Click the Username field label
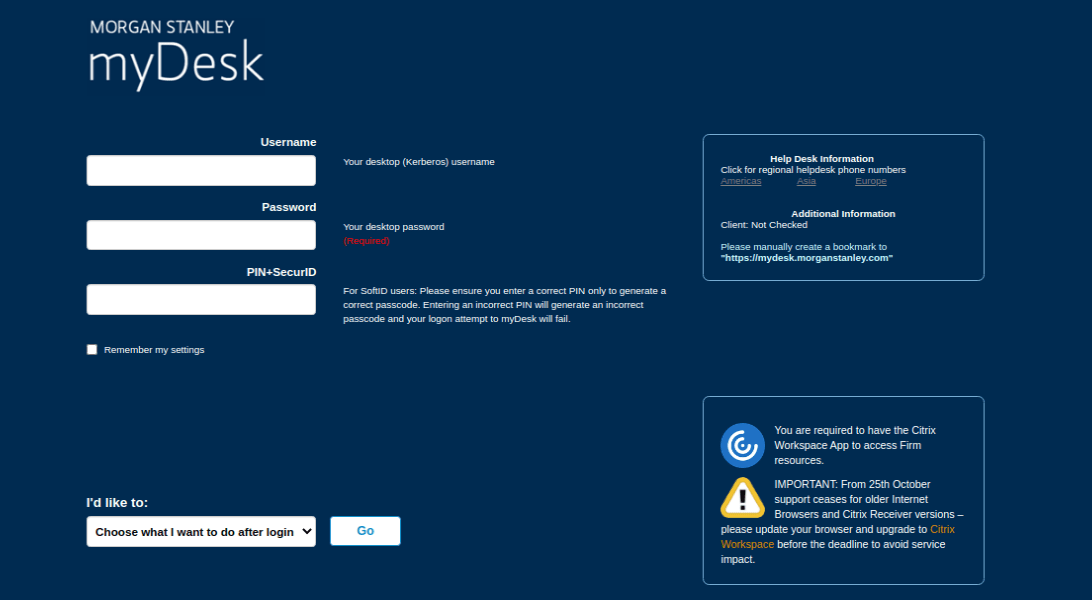The image size is (1092, 600). click(x=288, y=142)
